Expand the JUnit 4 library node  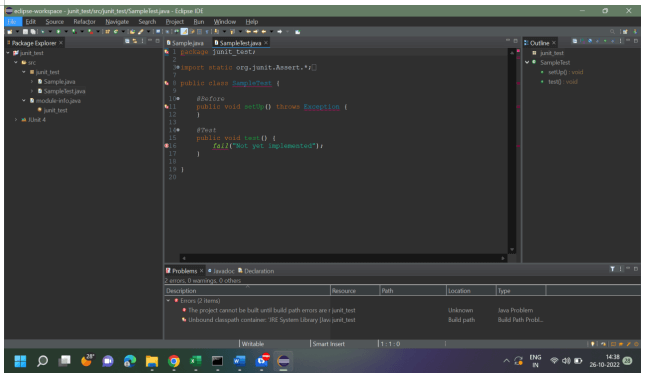coord(16,120)
